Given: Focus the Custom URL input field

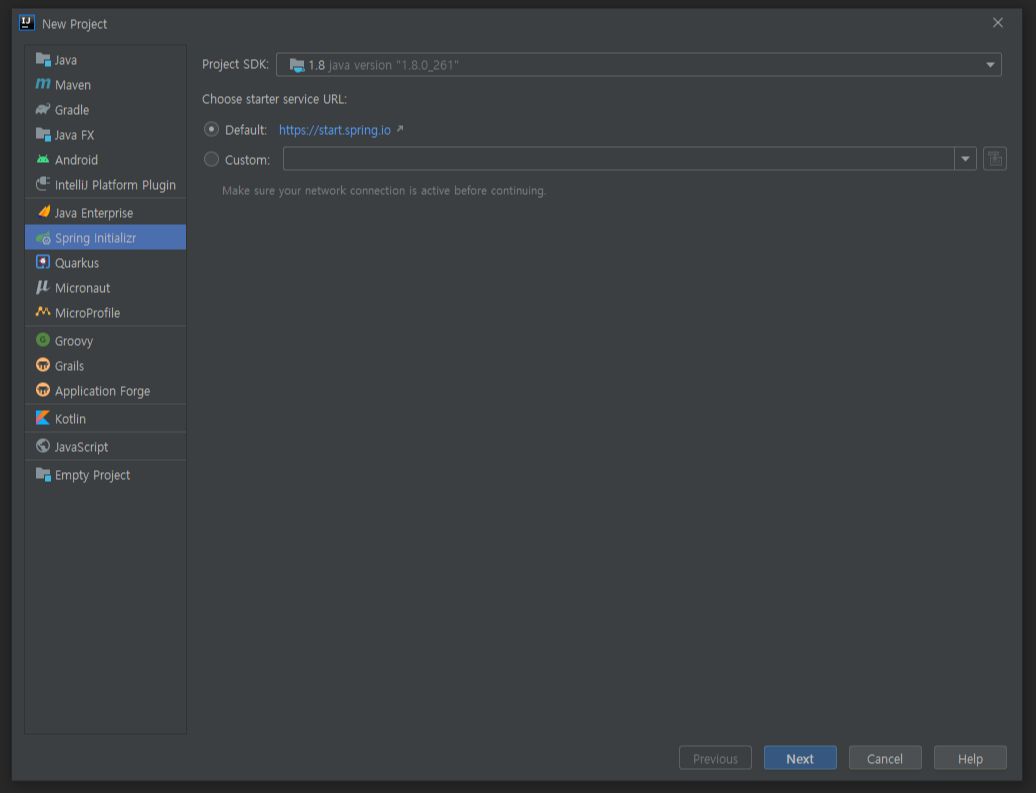Looking at the screenshot, I should point(618,159).
